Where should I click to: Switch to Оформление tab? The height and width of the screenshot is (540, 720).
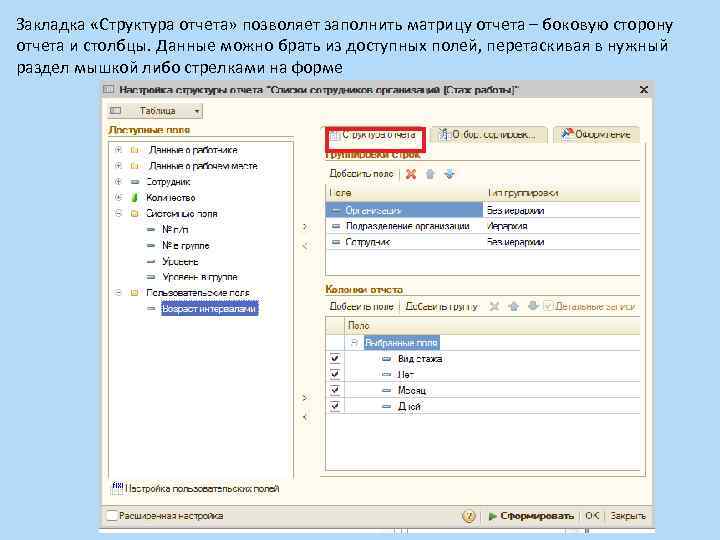pyautogui.click(x=596, y=135)
